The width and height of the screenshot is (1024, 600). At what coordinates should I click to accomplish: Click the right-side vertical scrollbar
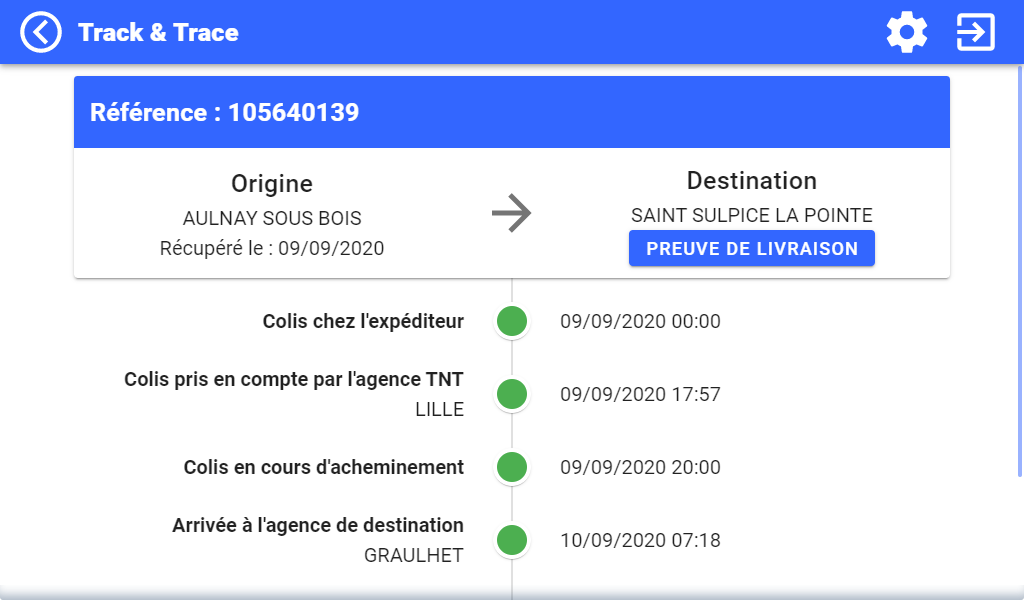1020,271
